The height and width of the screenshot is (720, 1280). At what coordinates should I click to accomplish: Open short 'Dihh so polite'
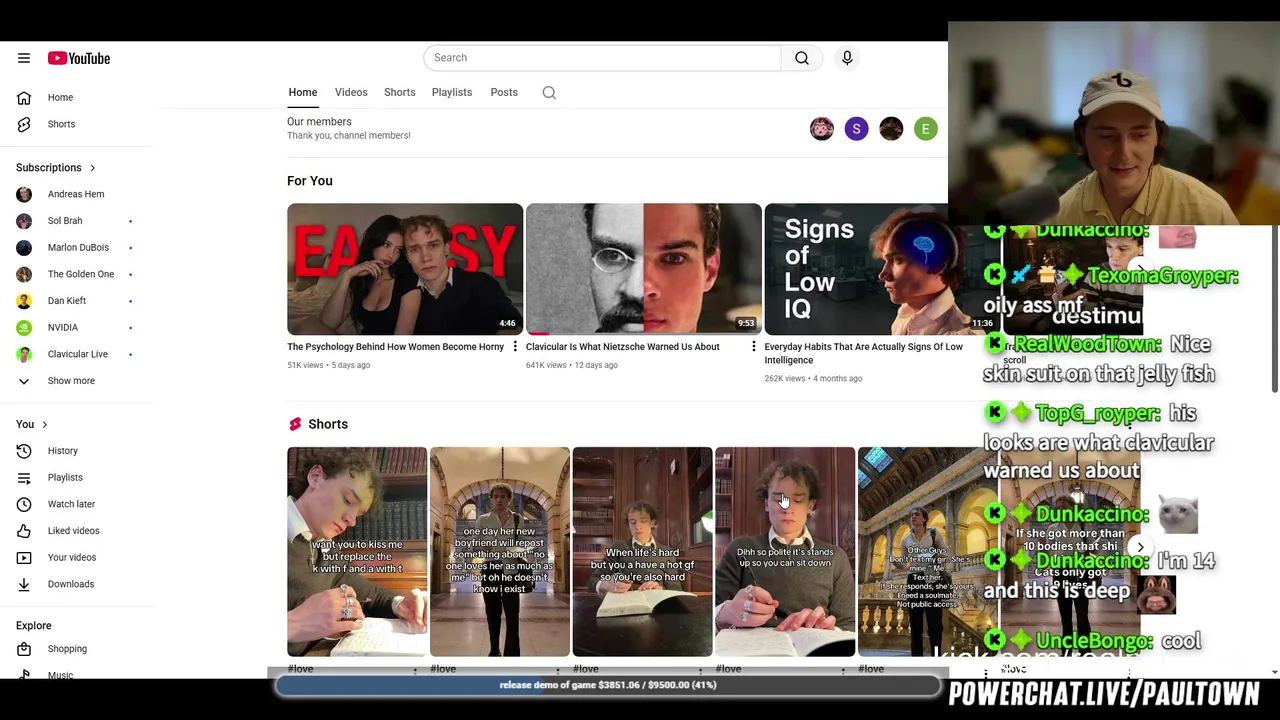click(x=785, y=552)
